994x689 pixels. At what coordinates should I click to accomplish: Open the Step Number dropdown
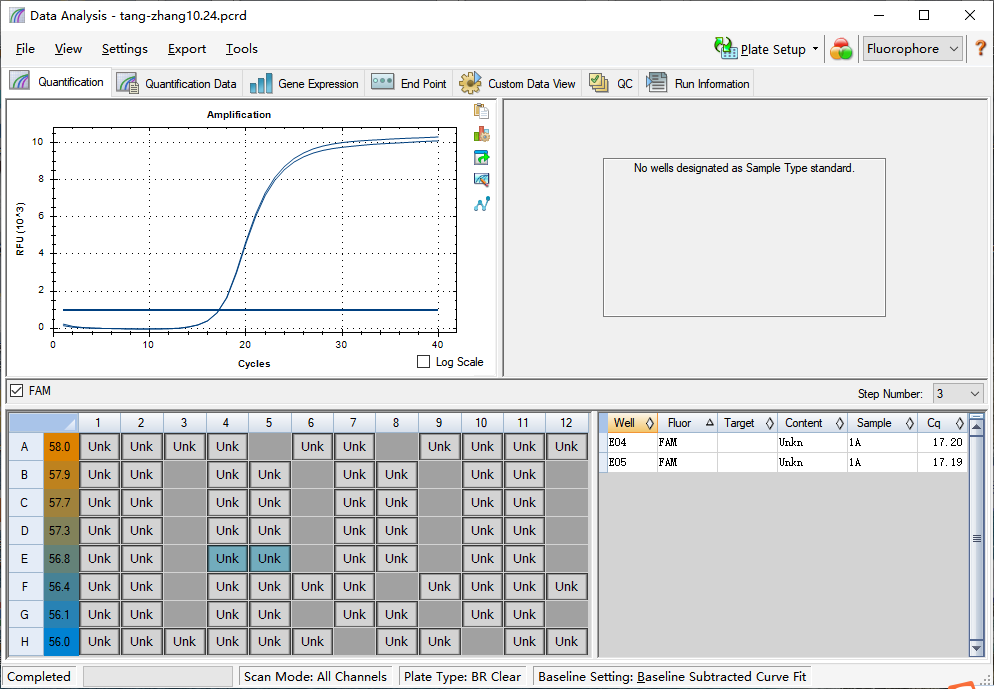957,394
